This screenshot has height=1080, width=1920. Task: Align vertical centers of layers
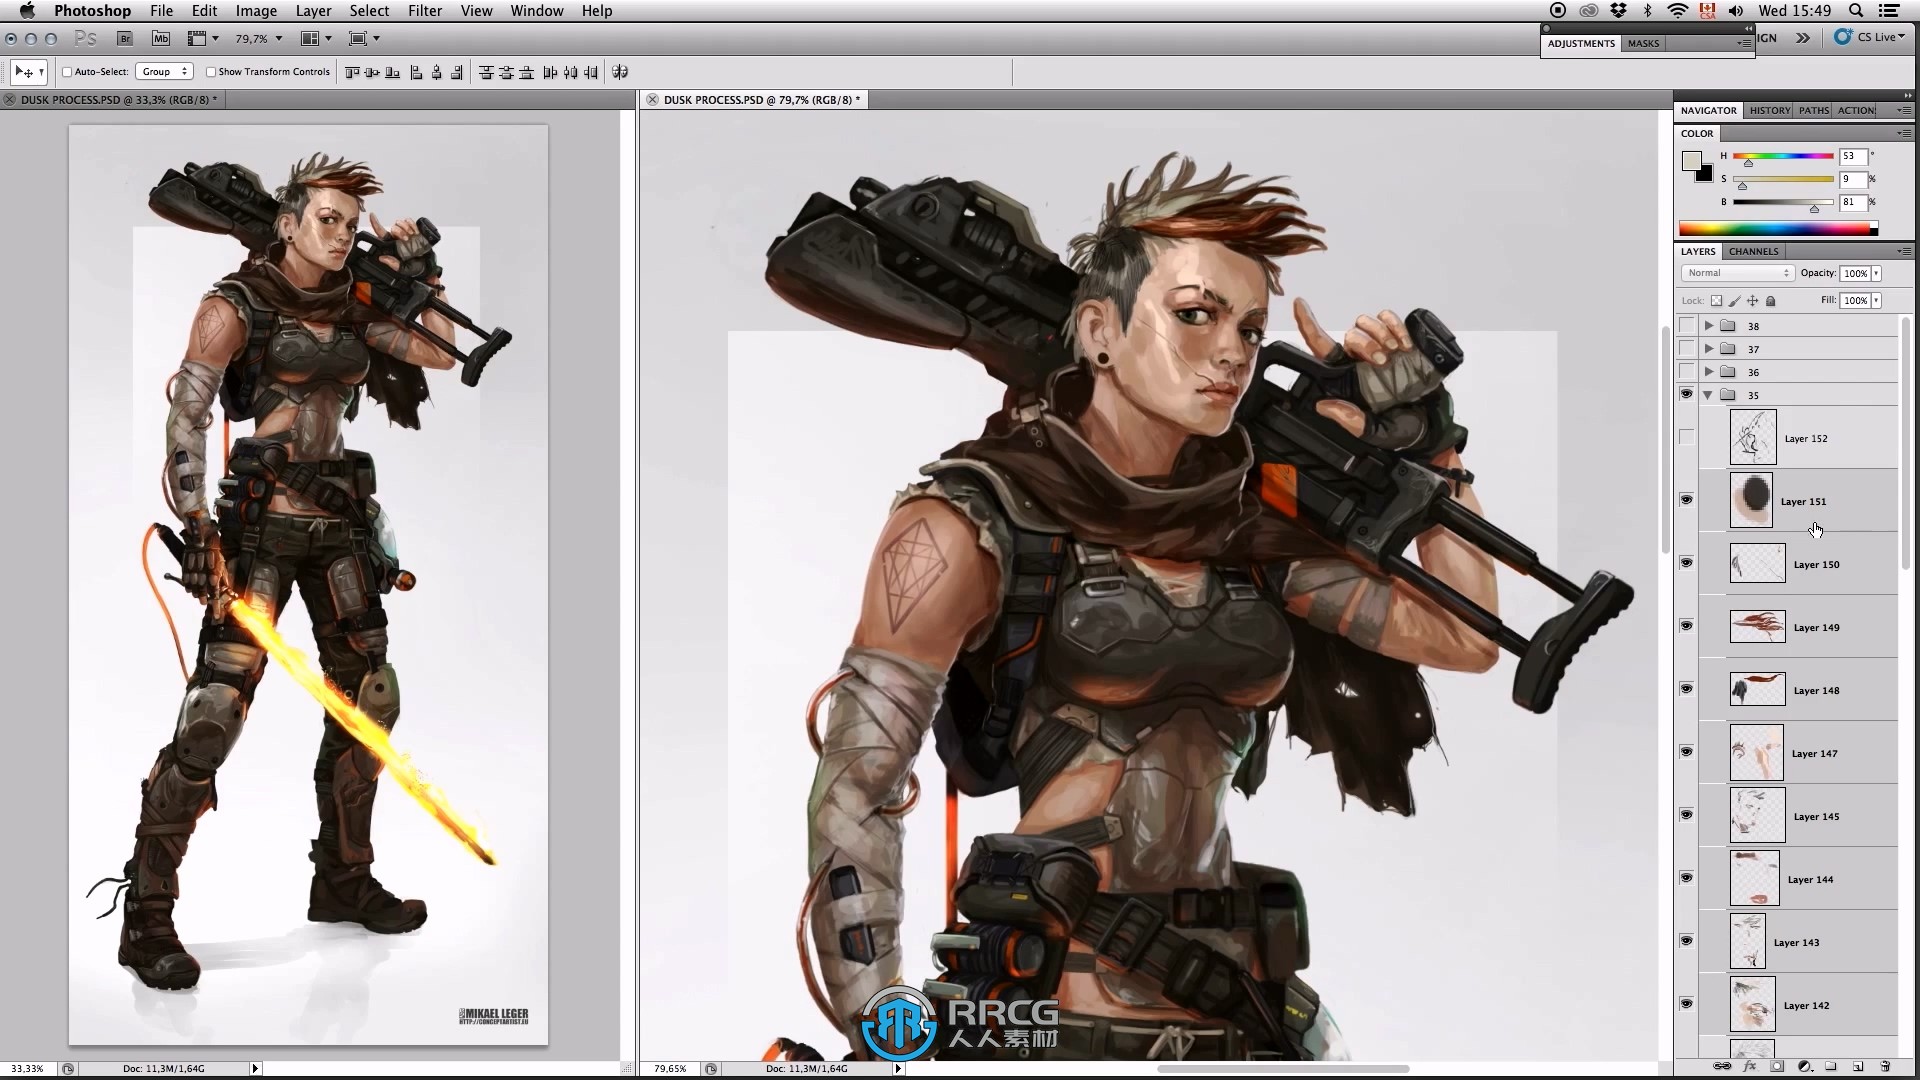click(372, 72)
